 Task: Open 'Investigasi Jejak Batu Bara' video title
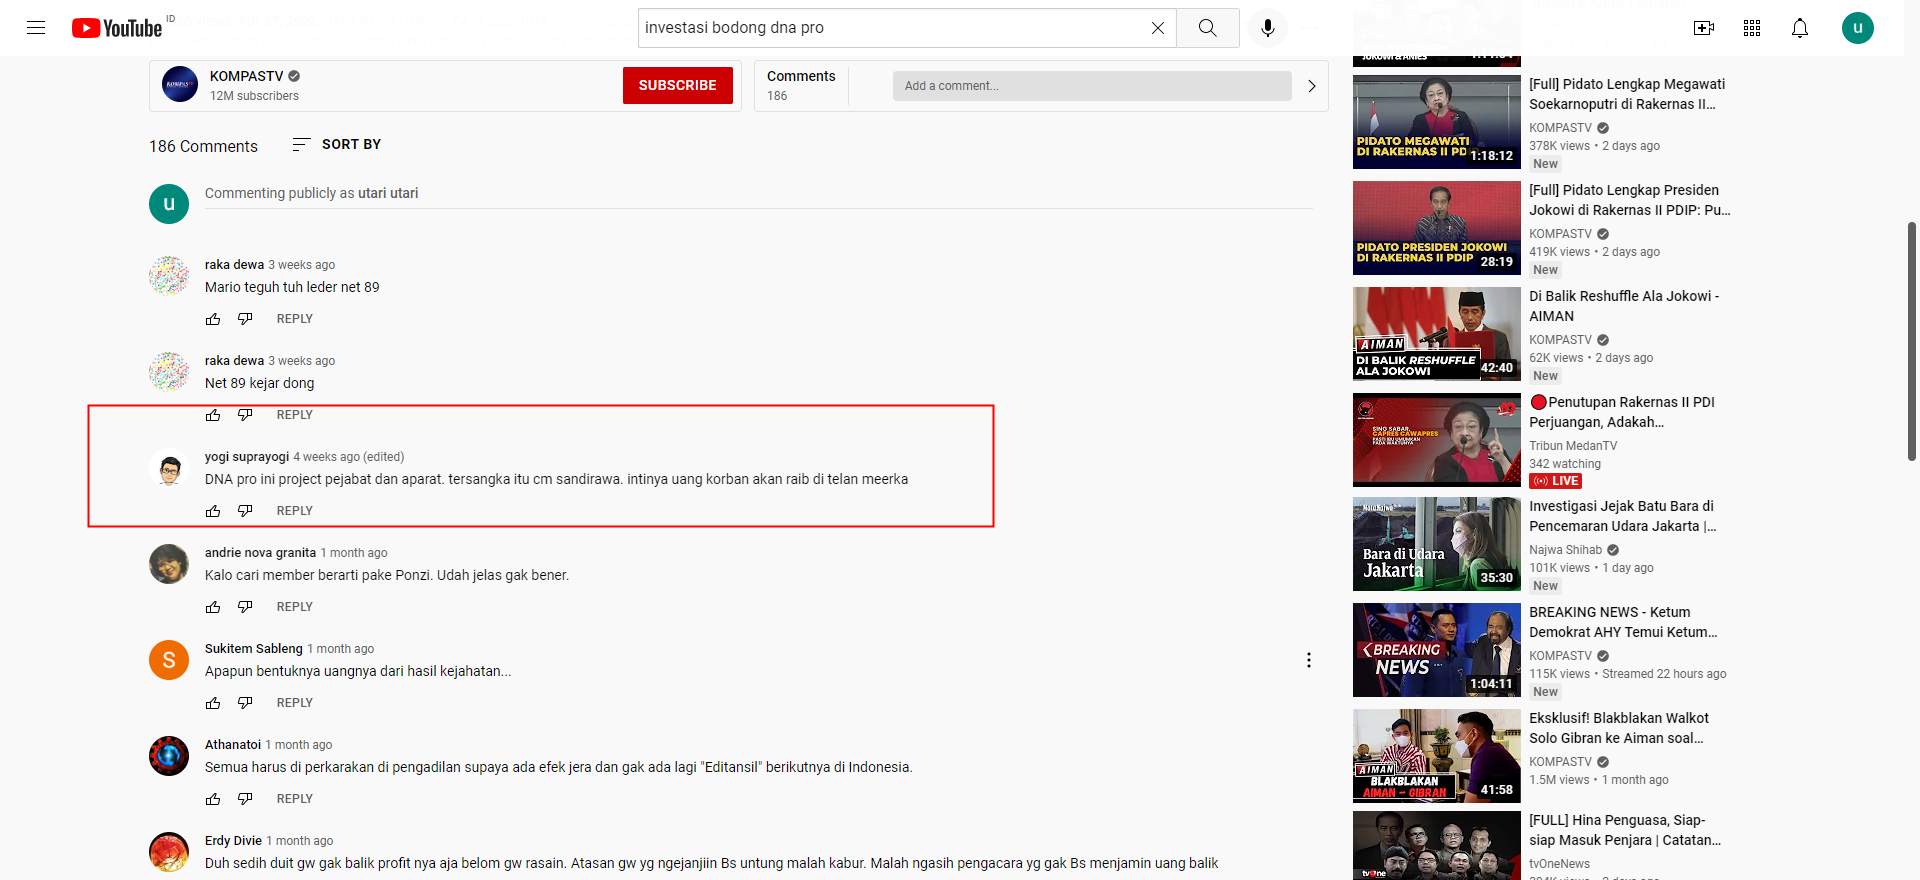point(1623,516)
